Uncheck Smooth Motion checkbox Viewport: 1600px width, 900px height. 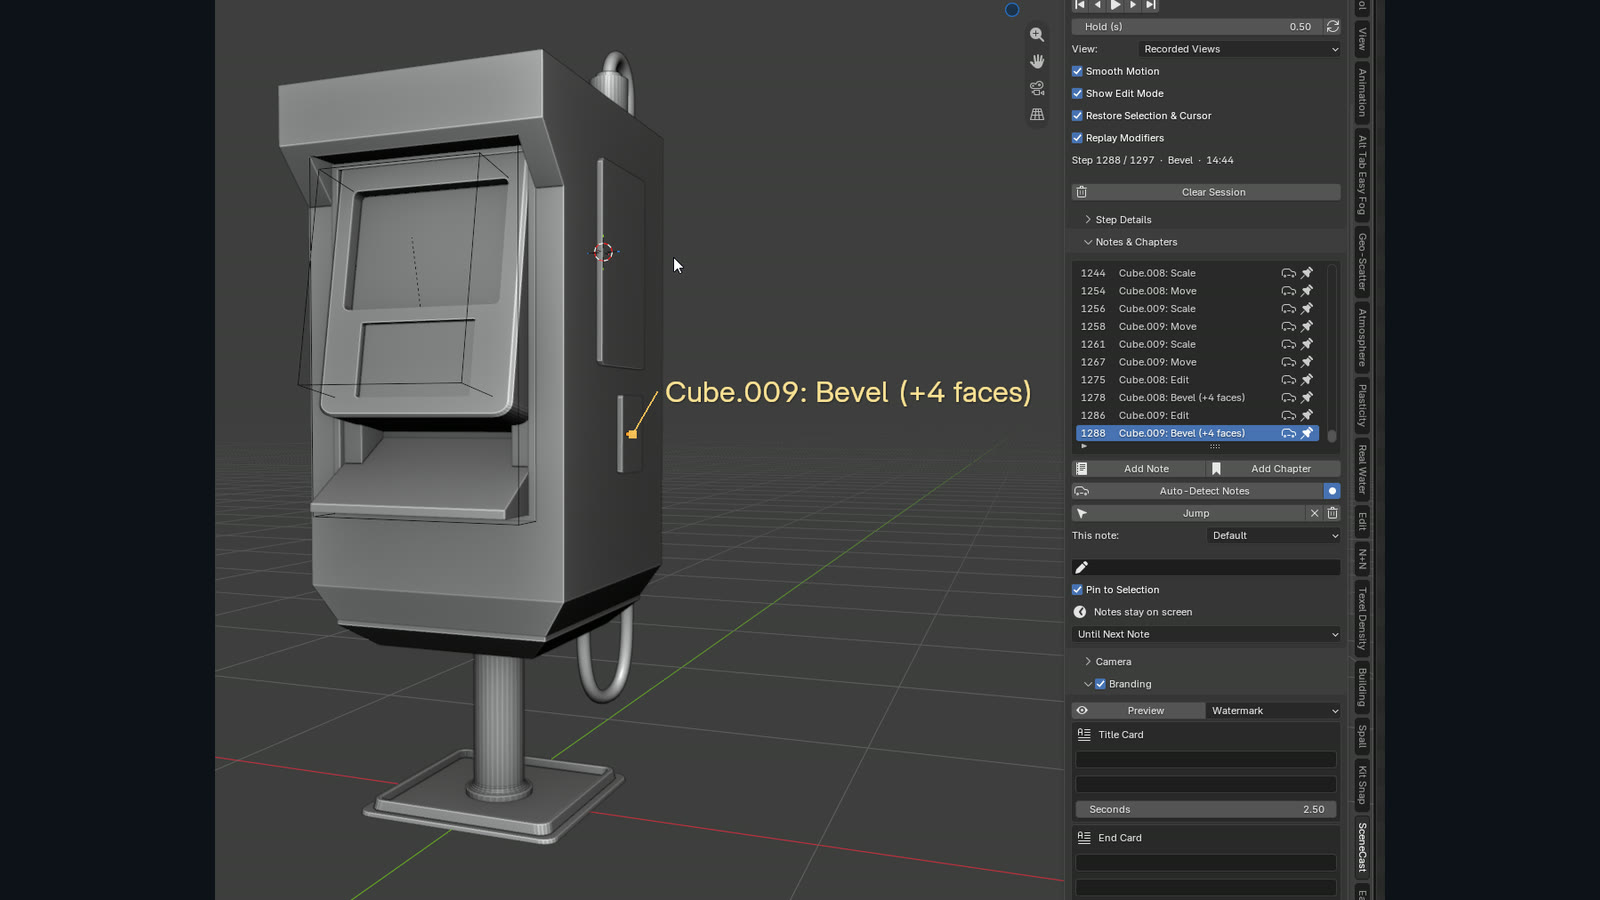(1077, 71)
